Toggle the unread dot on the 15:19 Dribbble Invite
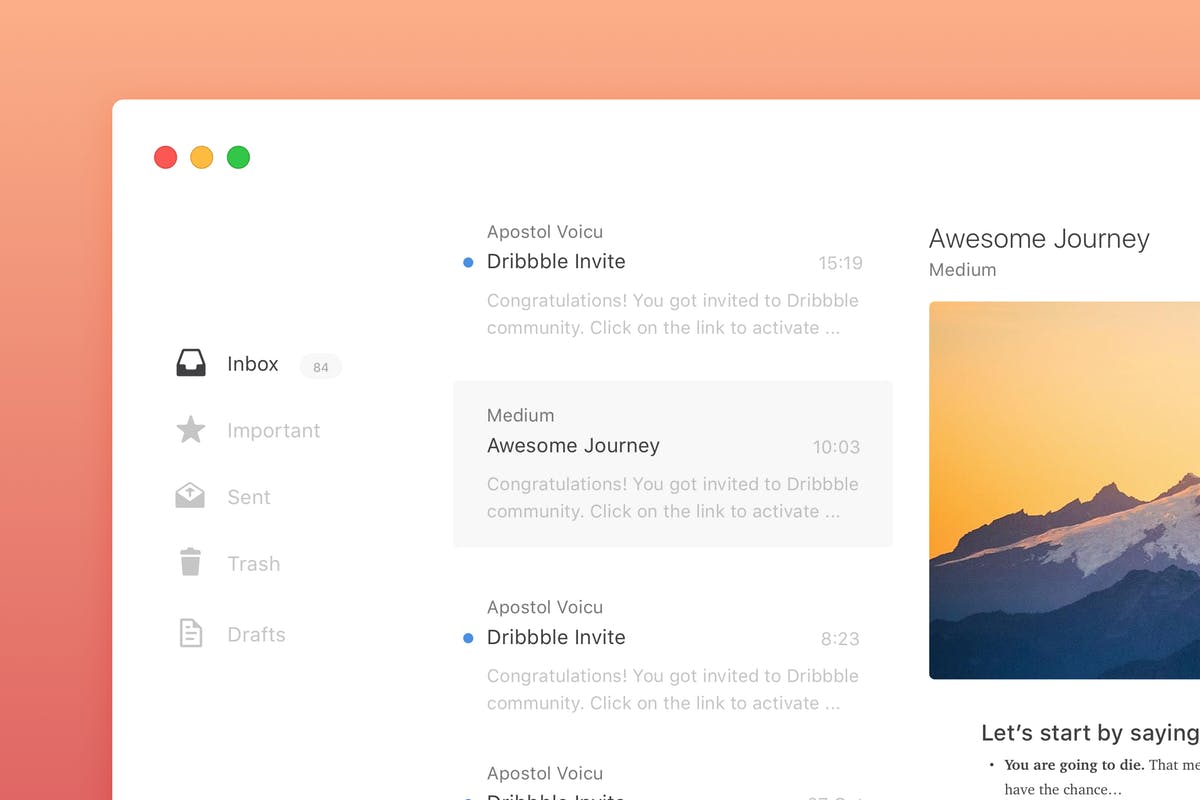This screenshot has width=1200, height=800. [467, 262]
